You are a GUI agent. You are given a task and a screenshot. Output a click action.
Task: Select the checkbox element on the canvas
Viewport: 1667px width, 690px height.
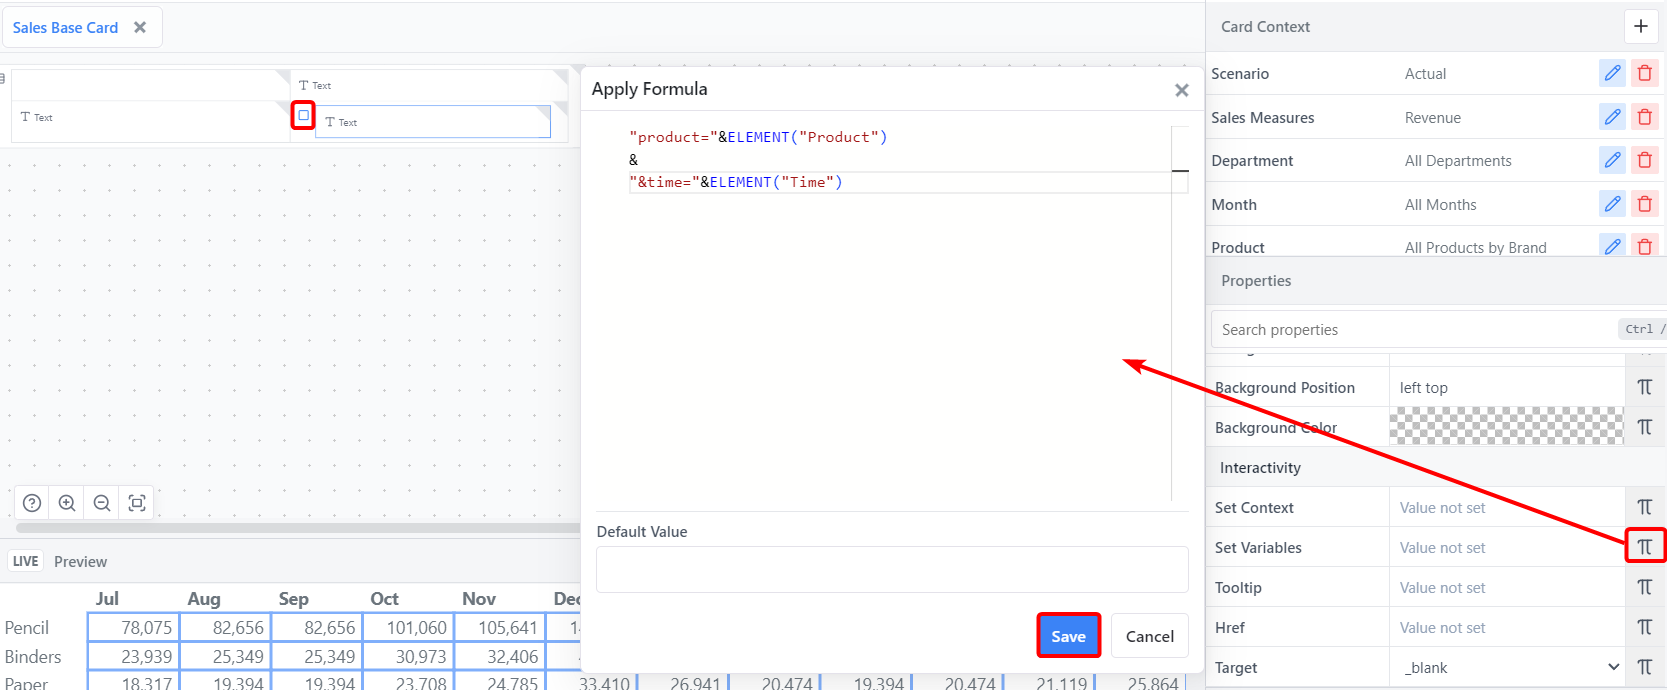pyautogui.click(x=304, y=115)
